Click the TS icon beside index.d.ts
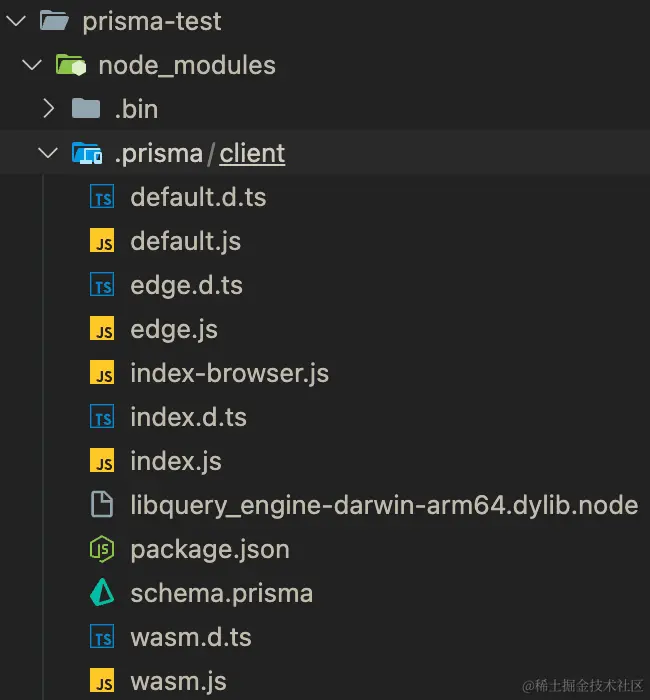 [x=102, y=417]
